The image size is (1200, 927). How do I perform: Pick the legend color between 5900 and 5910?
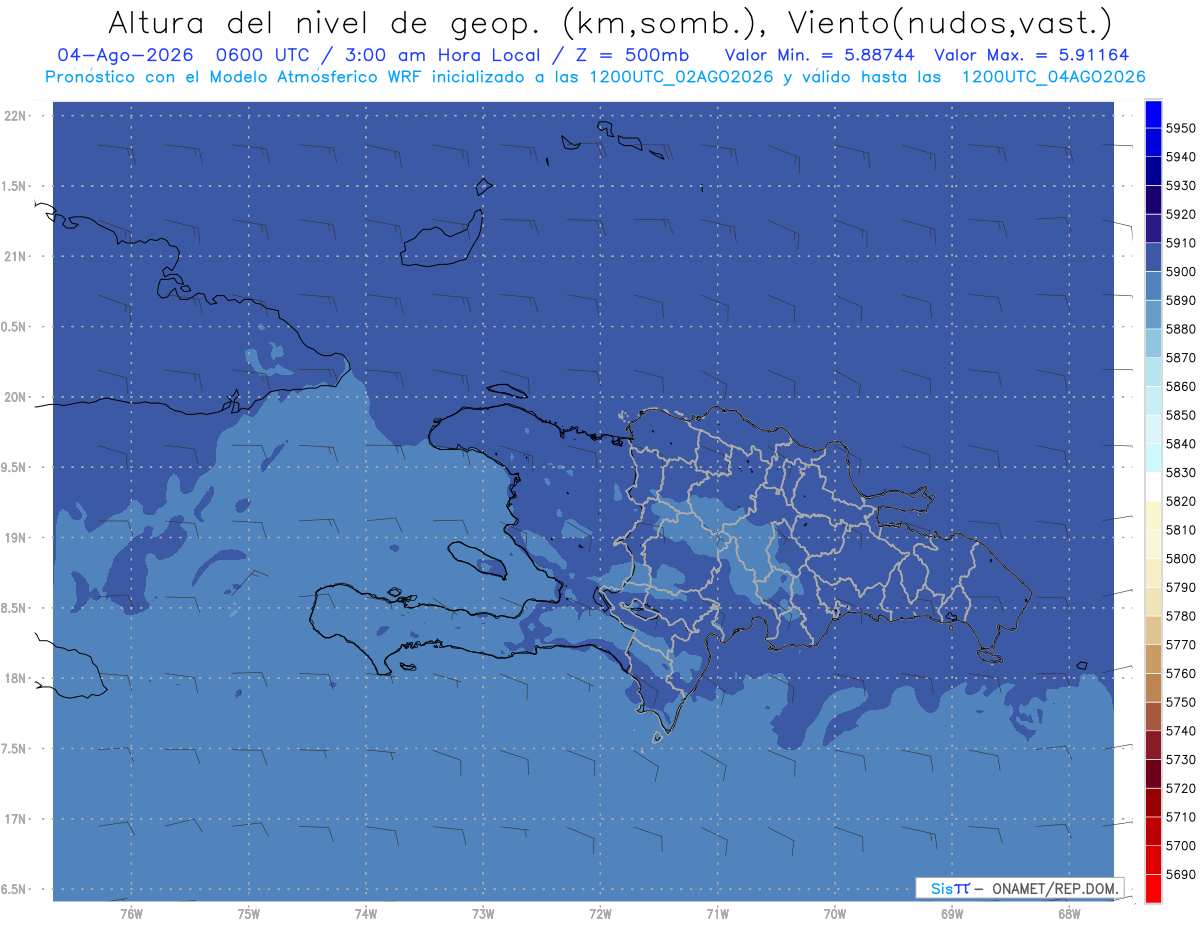[1153, 257]
